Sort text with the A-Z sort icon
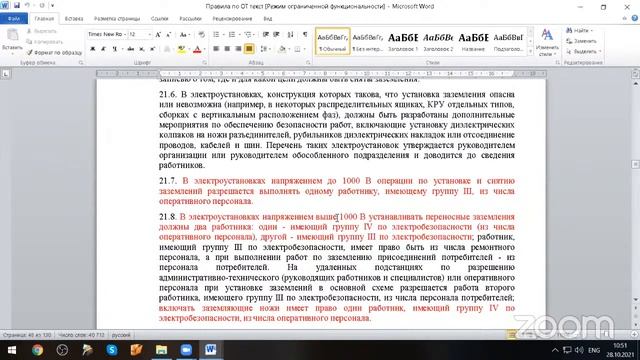The width and height of the screenshot is (640, 360). pyautogui.click(x=291, y=35)
